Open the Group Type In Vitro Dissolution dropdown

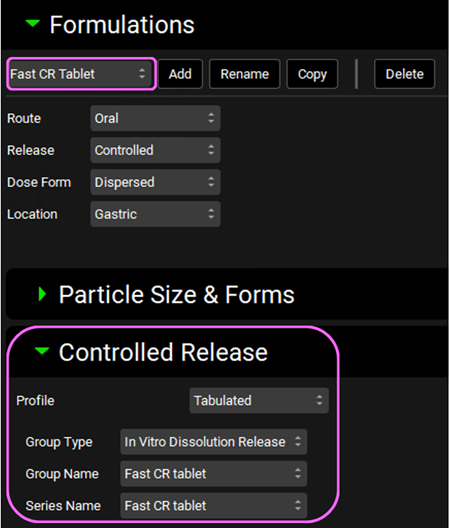tap(214, 442)
